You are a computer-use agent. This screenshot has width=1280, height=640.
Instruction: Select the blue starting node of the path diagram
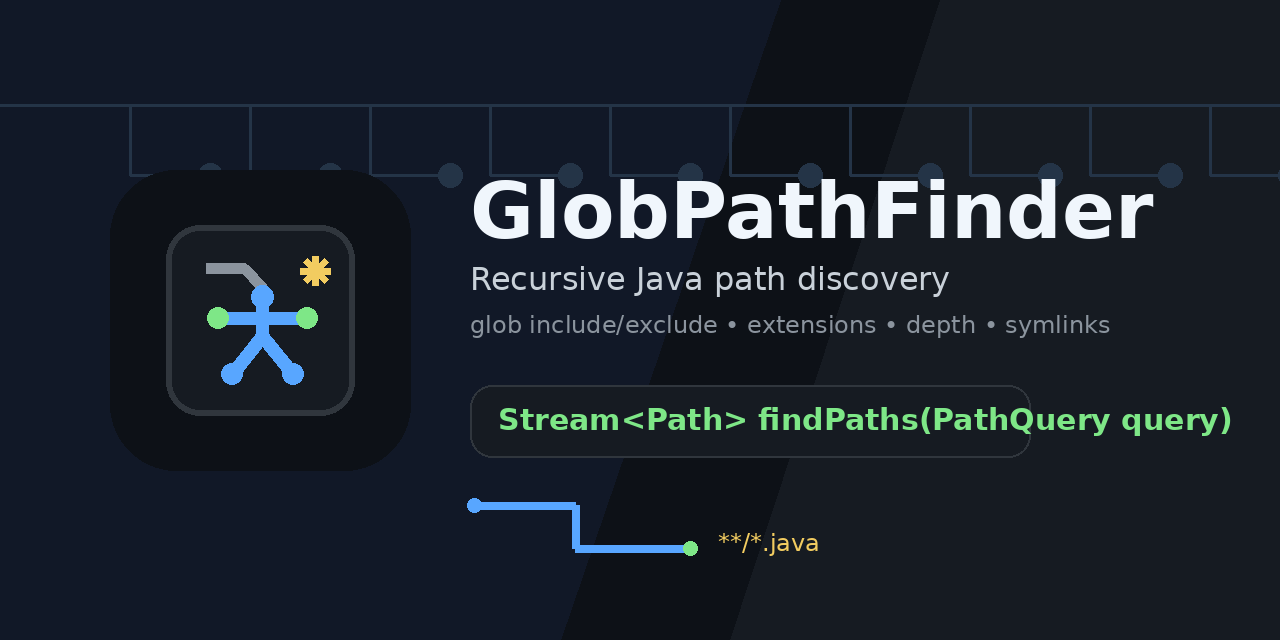point(472,504)
